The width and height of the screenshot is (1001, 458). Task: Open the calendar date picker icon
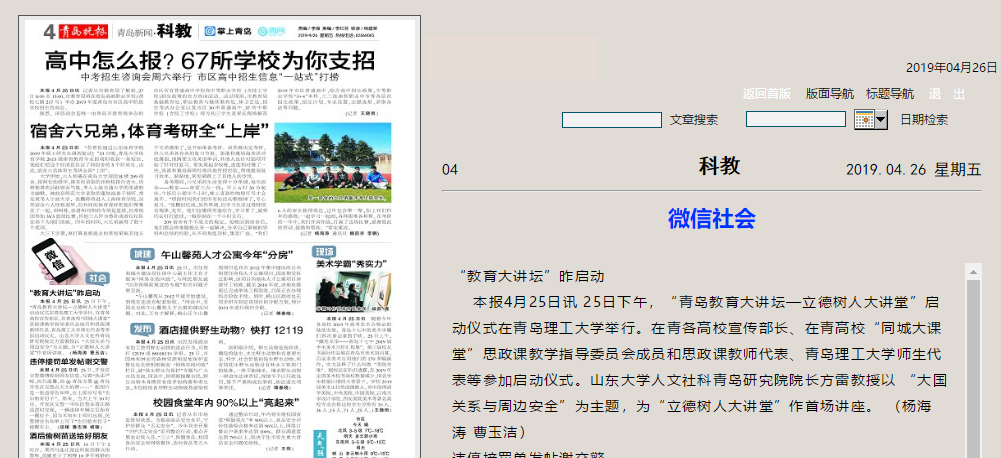click(864, 120)
